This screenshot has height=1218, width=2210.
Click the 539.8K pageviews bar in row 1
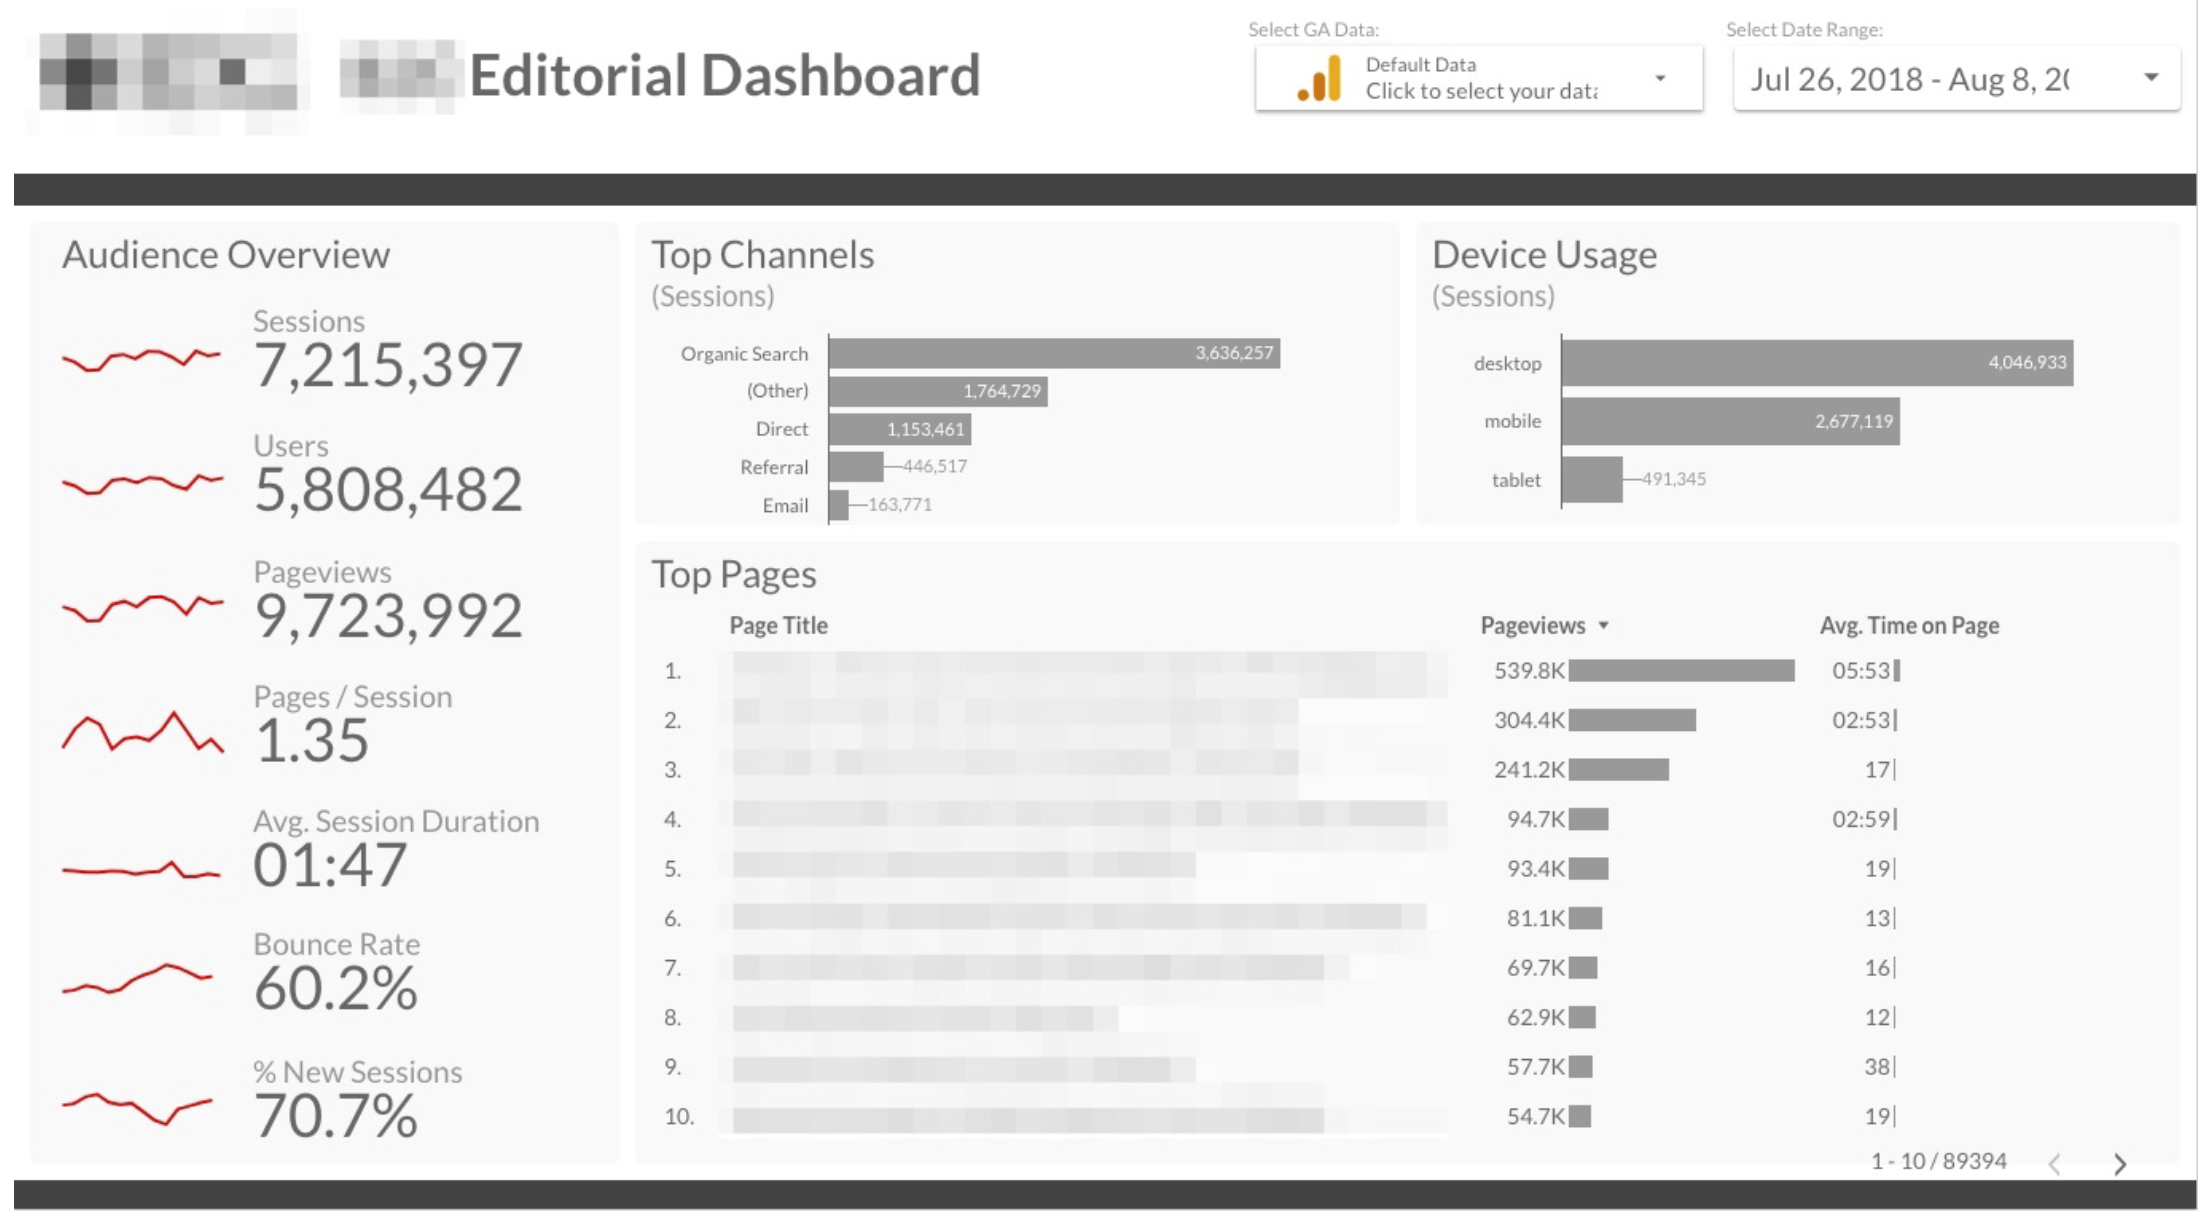(1681, 671)
